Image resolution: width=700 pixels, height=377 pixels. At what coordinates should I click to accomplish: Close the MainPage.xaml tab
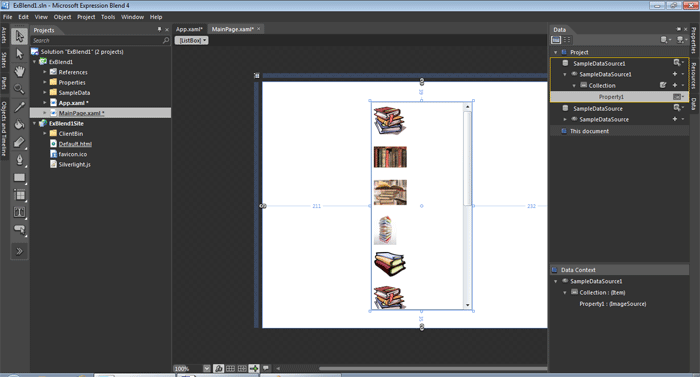[x=258, y=29]
